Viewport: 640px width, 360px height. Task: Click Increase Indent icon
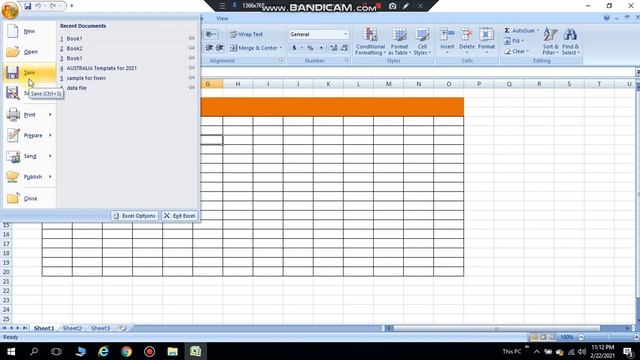[220, 48]
